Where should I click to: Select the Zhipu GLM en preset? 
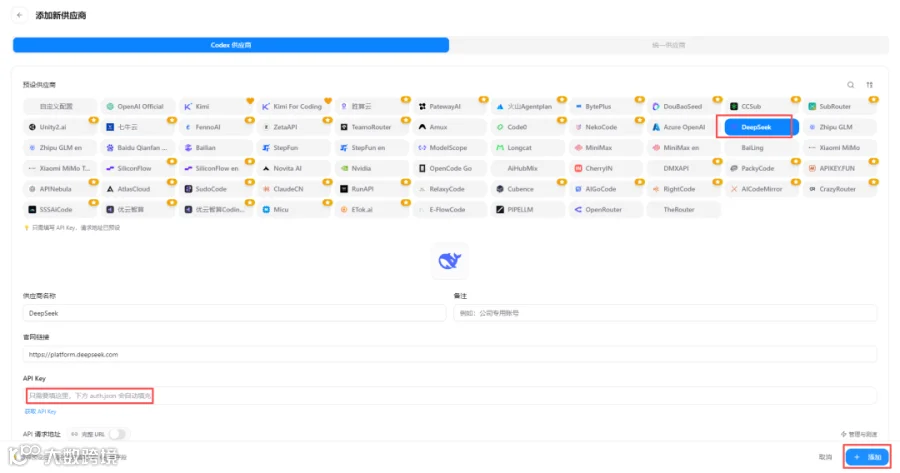click(60, 148)
